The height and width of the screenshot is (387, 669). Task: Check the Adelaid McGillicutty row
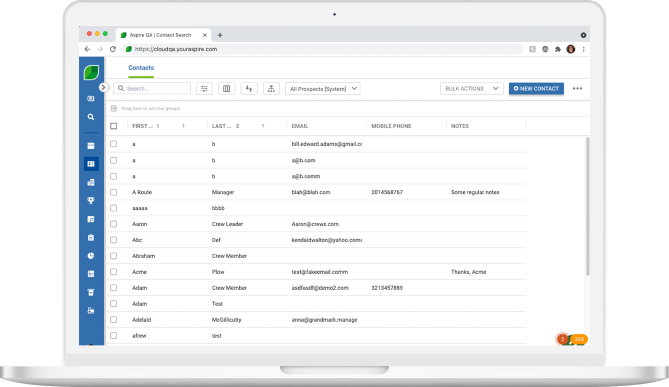coord(113,319)
